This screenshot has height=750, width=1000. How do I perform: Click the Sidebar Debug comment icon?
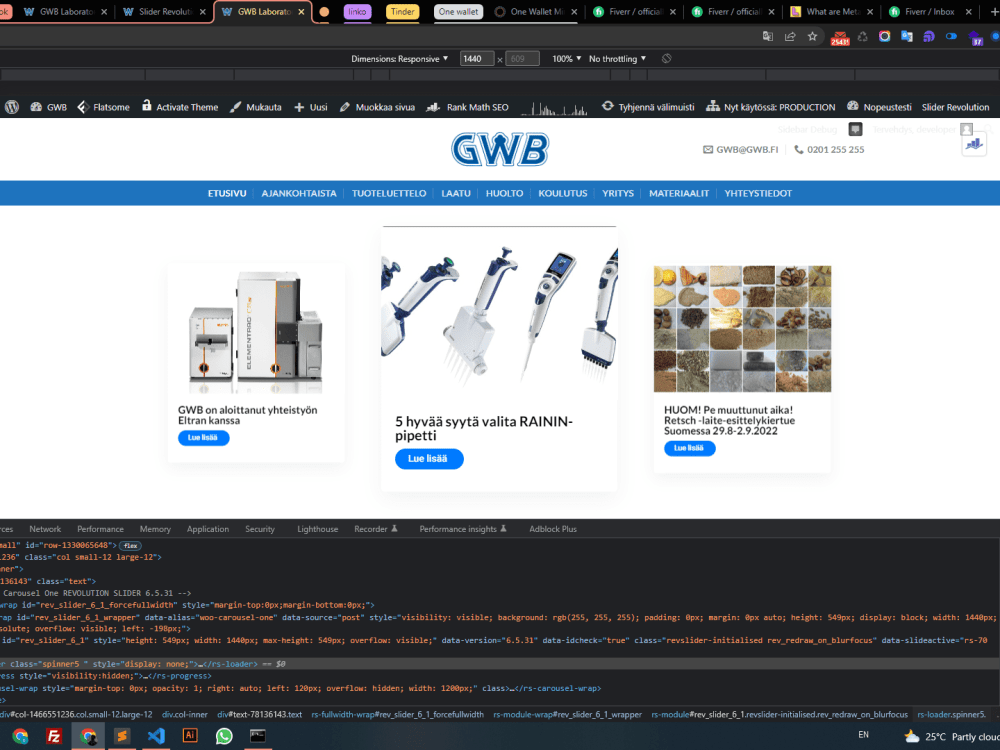(855, 129)
